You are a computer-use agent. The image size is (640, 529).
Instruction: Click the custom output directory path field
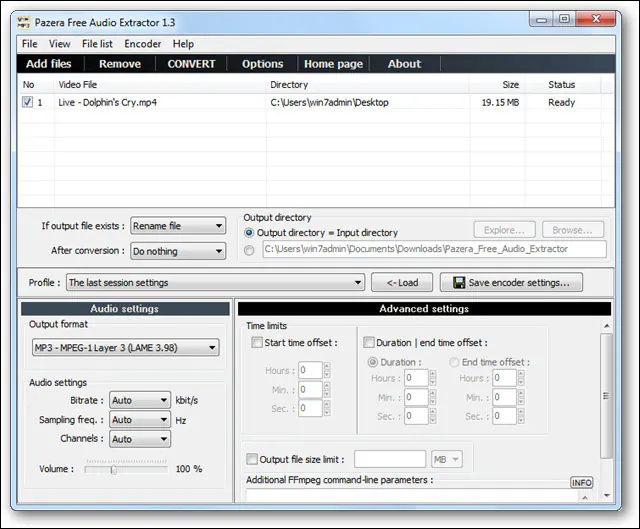pos(434,249)
